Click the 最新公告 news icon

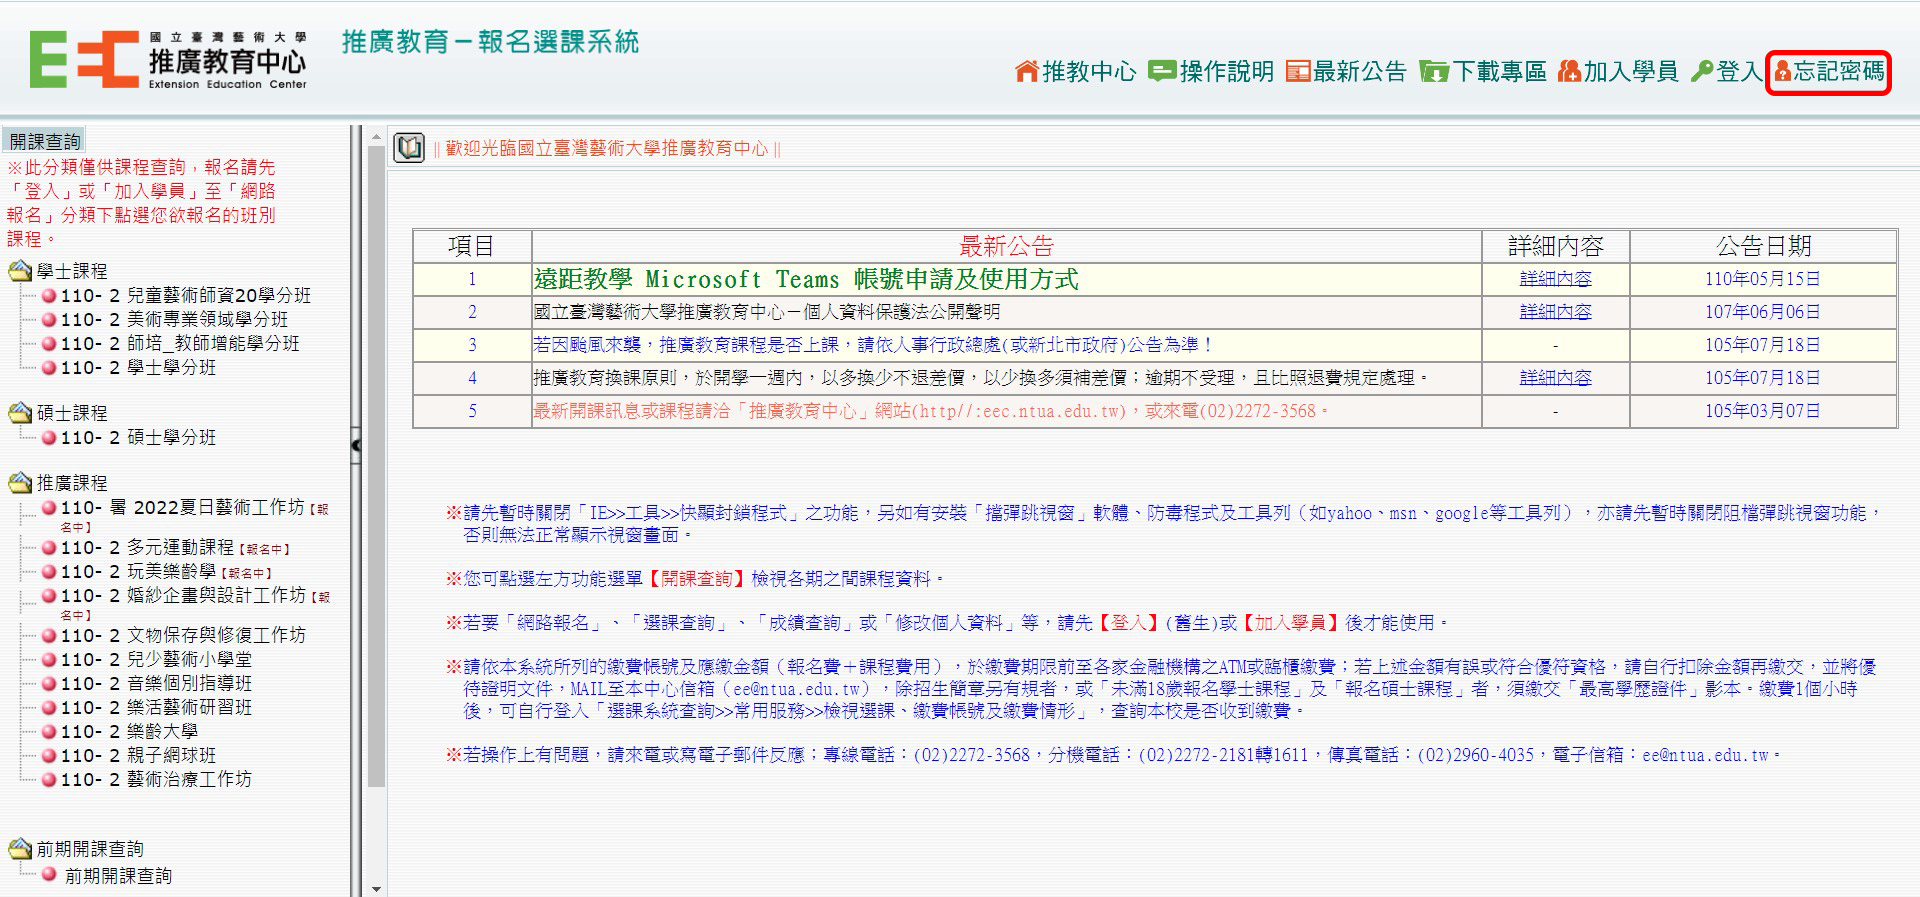[x=1298, y=71]
